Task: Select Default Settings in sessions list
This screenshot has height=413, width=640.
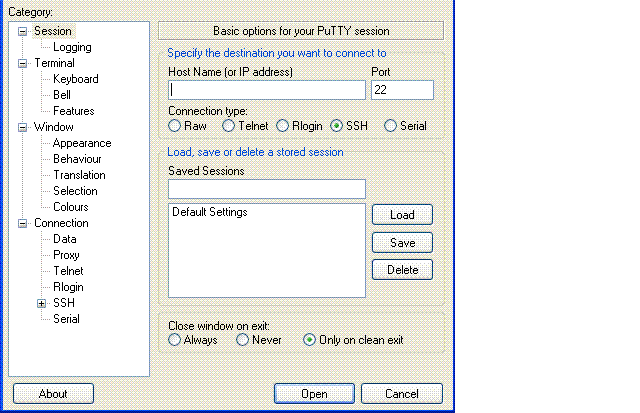Action: tap(210, 212)
